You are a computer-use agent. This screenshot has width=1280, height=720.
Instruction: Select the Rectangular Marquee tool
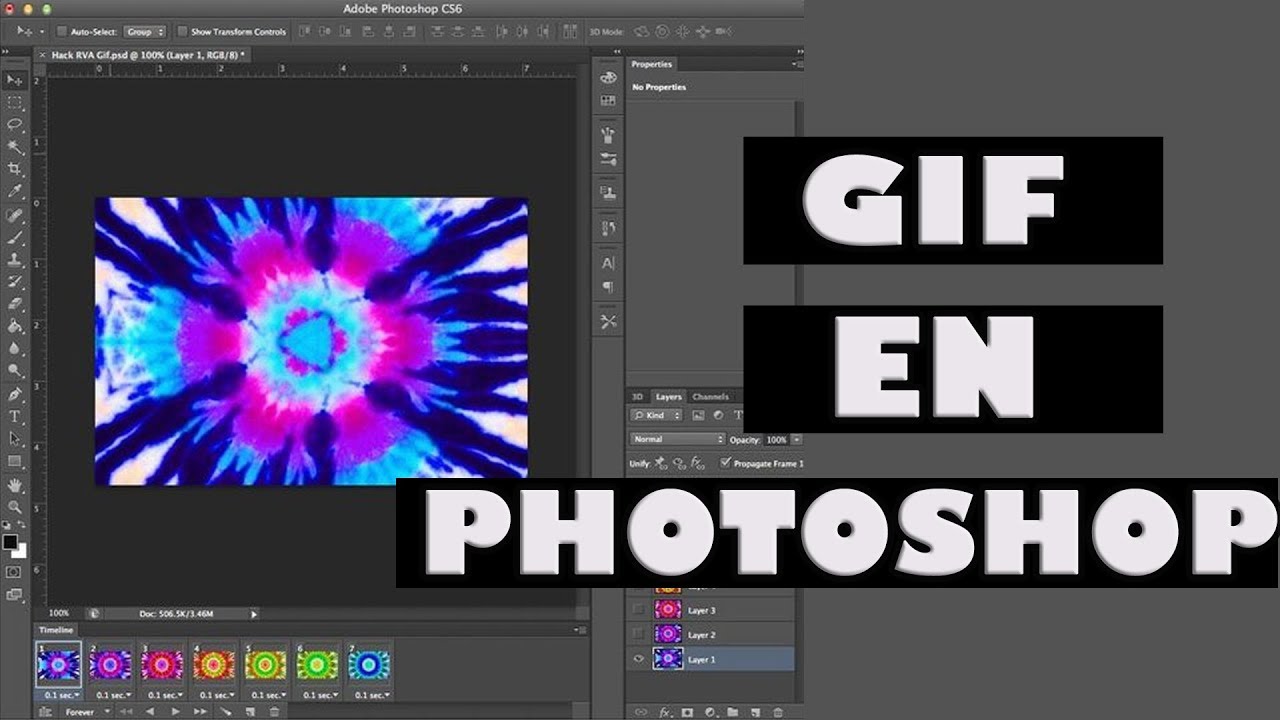point(15,103)
